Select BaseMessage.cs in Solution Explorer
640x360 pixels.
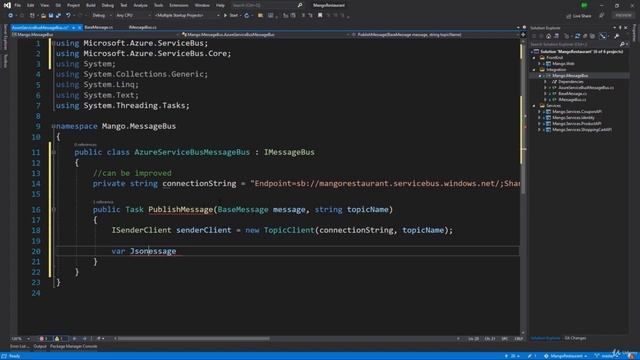pos(572,93)
